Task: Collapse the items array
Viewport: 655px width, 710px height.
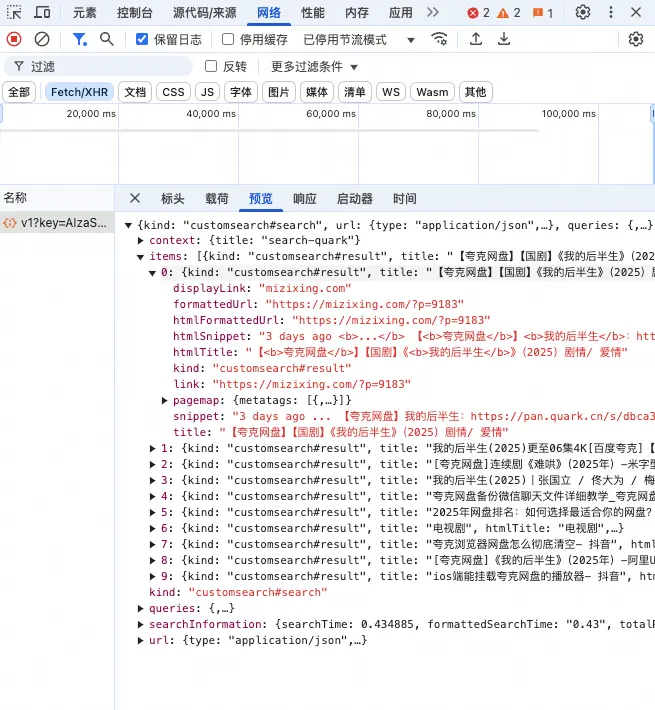Action: 141,257
